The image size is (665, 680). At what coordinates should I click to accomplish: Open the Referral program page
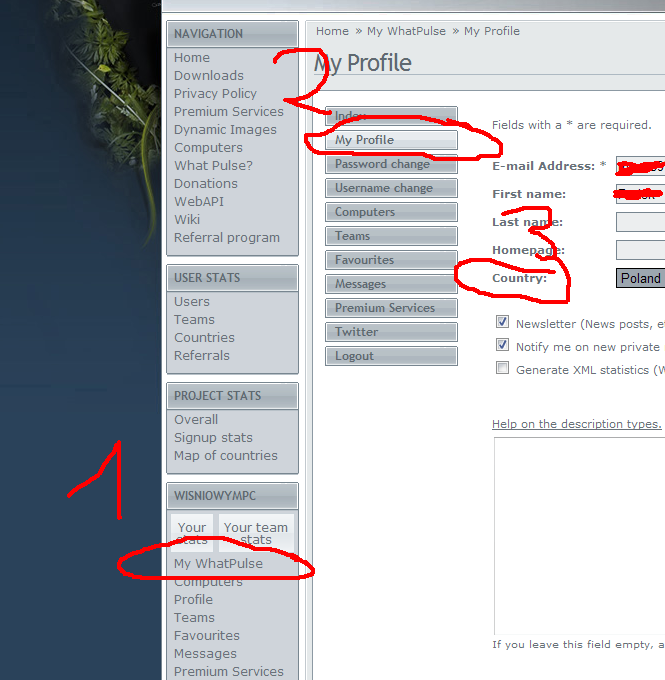(x=227, y=238)
